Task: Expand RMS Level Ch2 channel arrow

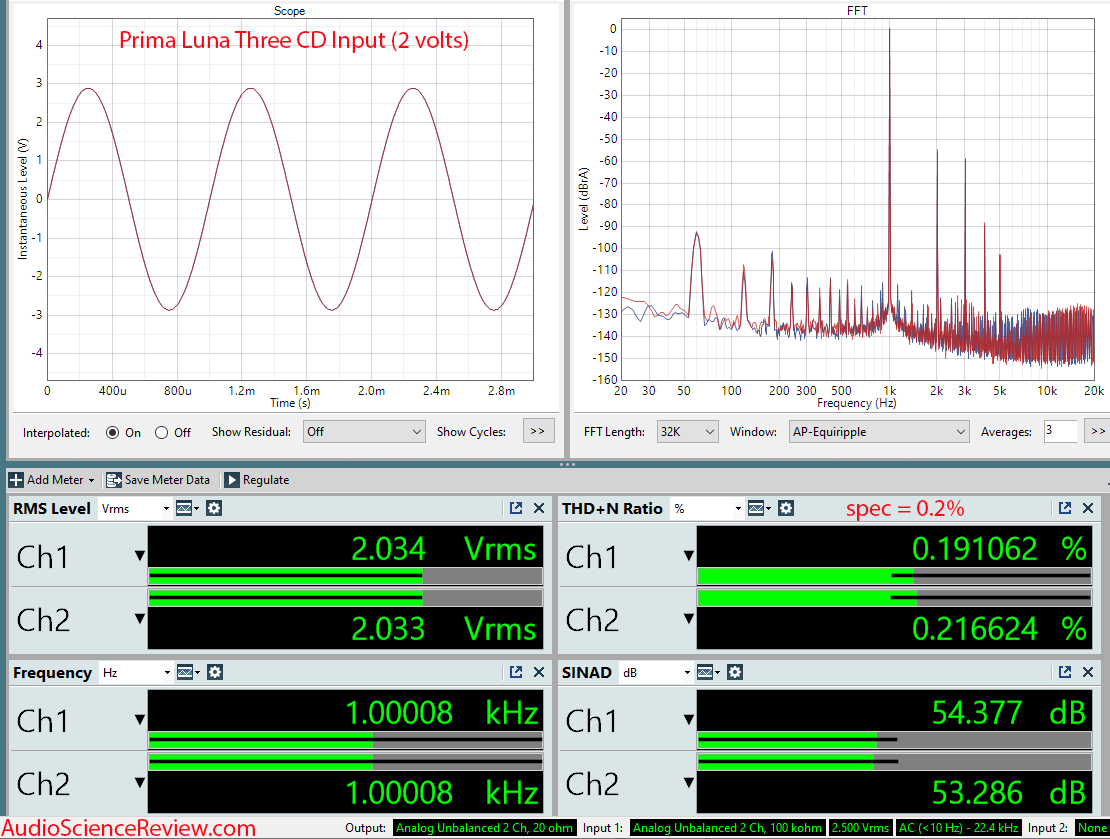Action: pos(139,619)
